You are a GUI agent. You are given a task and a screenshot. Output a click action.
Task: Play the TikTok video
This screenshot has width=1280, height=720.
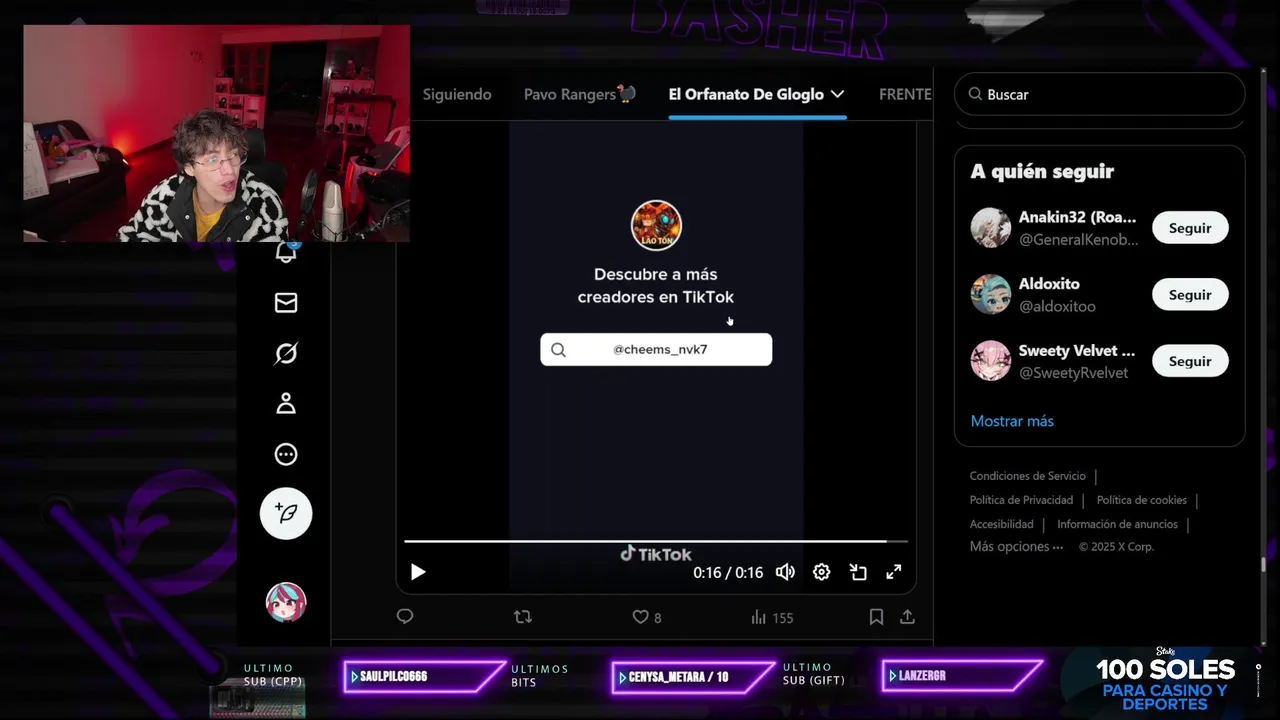[x=418, y=572]
